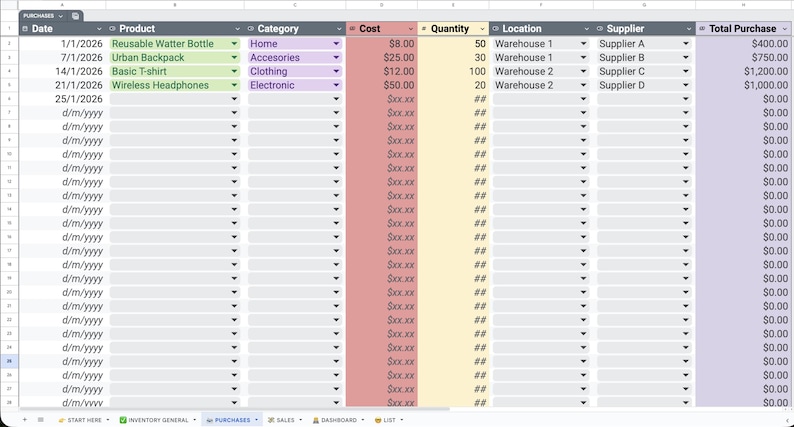The height and width of the screenshot is (427, 794).
Task: Open the Accesories category dropdown
Action: 336,57
